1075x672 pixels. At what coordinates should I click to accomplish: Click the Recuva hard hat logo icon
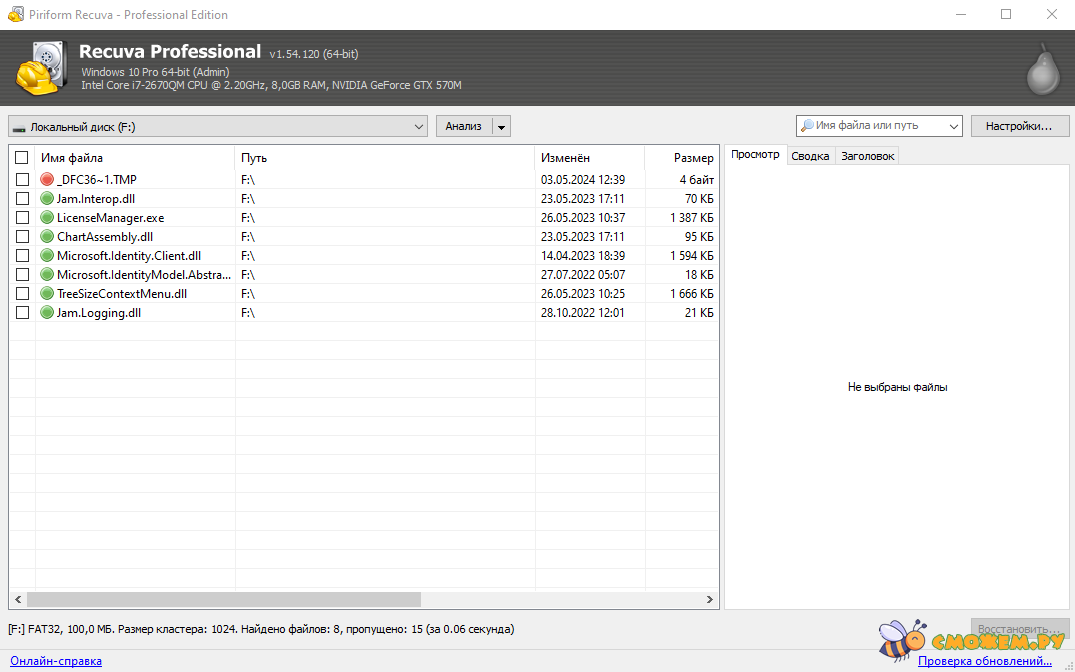[x=41, y=69]
